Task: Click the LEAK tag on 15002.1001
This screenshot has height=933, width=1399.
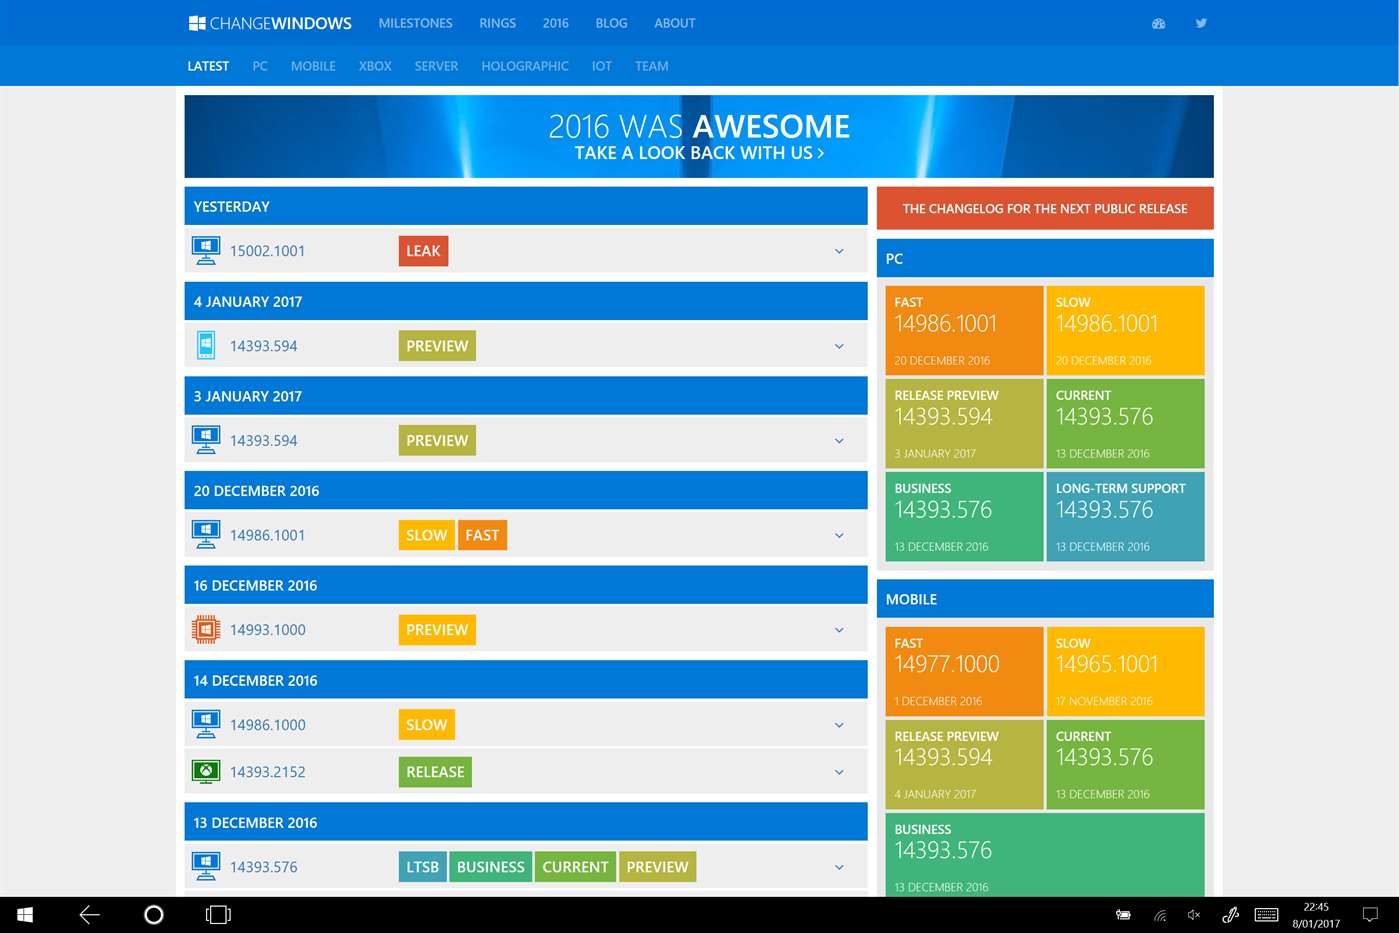Action: (423, 251)
